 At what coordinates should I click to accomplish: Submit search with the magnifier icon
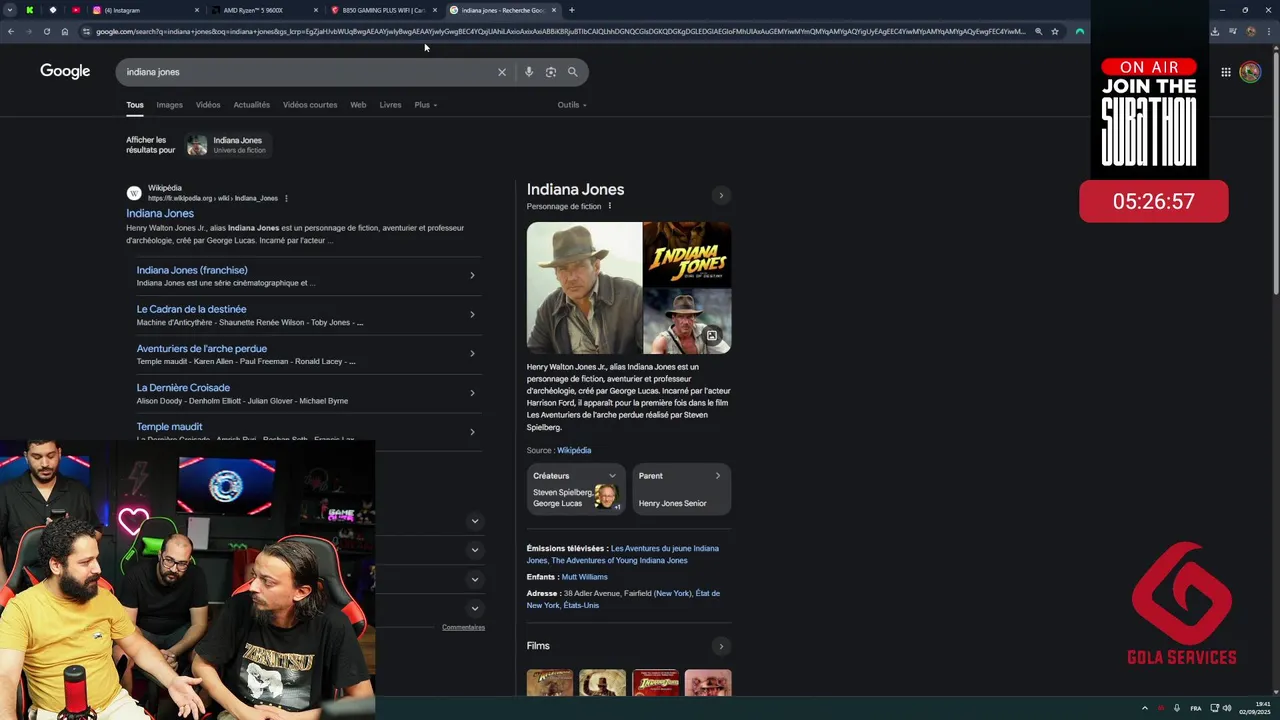coord(573,72)
